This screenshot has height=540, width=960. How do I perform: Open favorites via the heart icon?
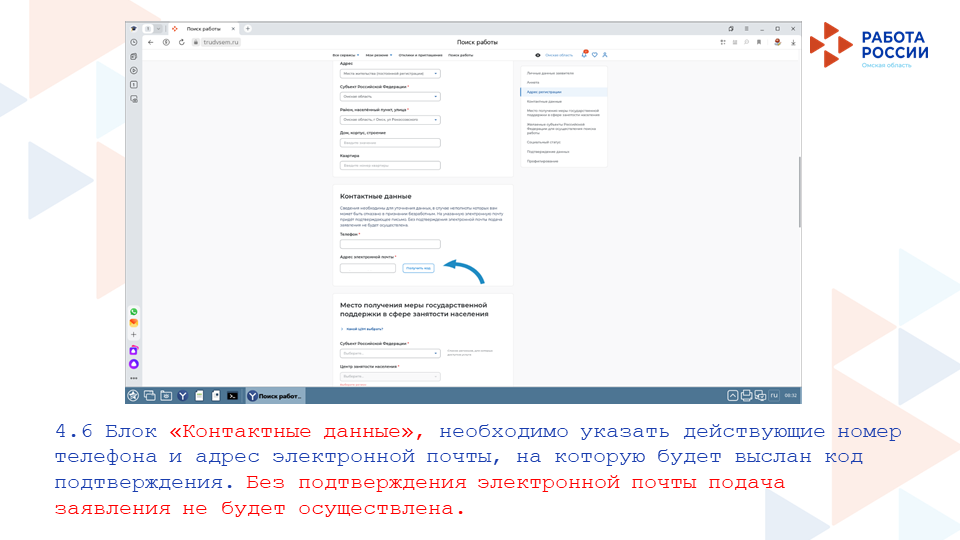pyautogui.click(x=594, y=55)
